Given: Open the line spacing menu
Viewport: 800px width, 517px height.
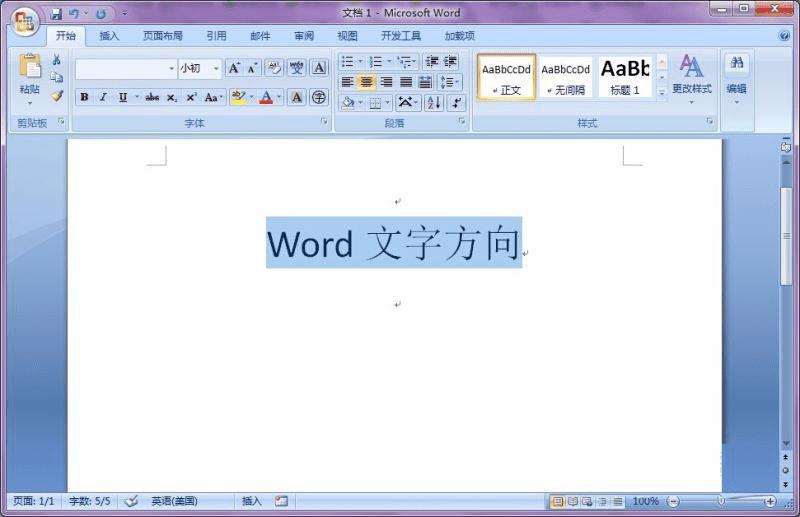Looking at the screenshot, I should pyautogui.click(x=449, y=82).
